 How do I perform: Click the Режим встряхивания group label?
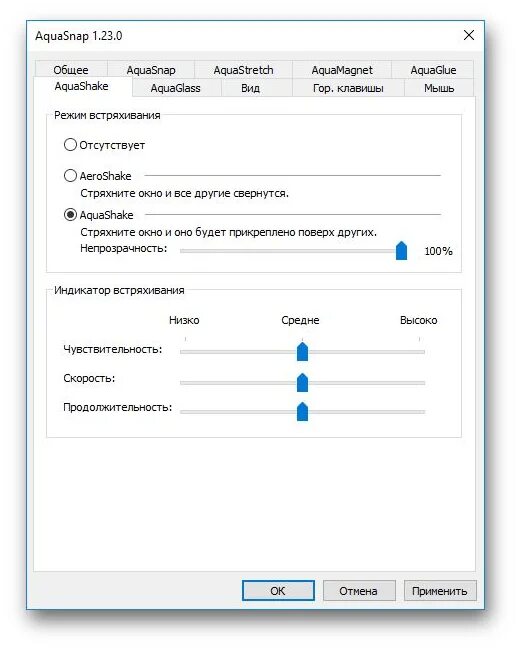point(107,115)
